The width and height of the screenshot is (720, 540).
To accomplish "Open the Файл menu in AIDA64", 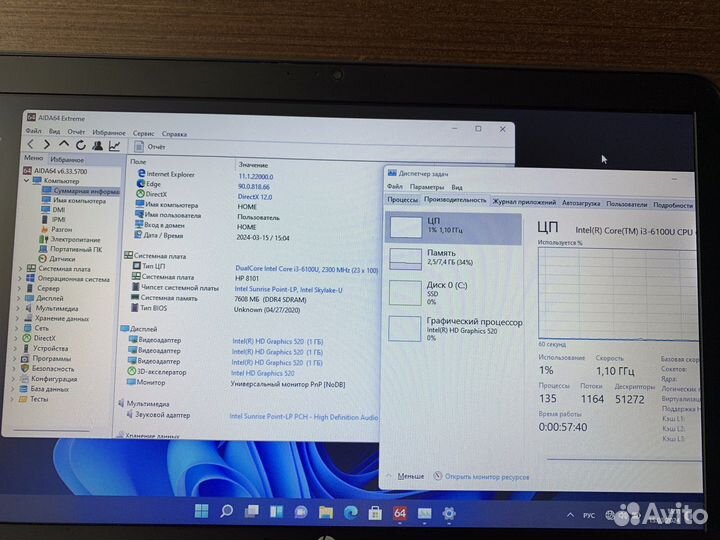I will (34, 131).
